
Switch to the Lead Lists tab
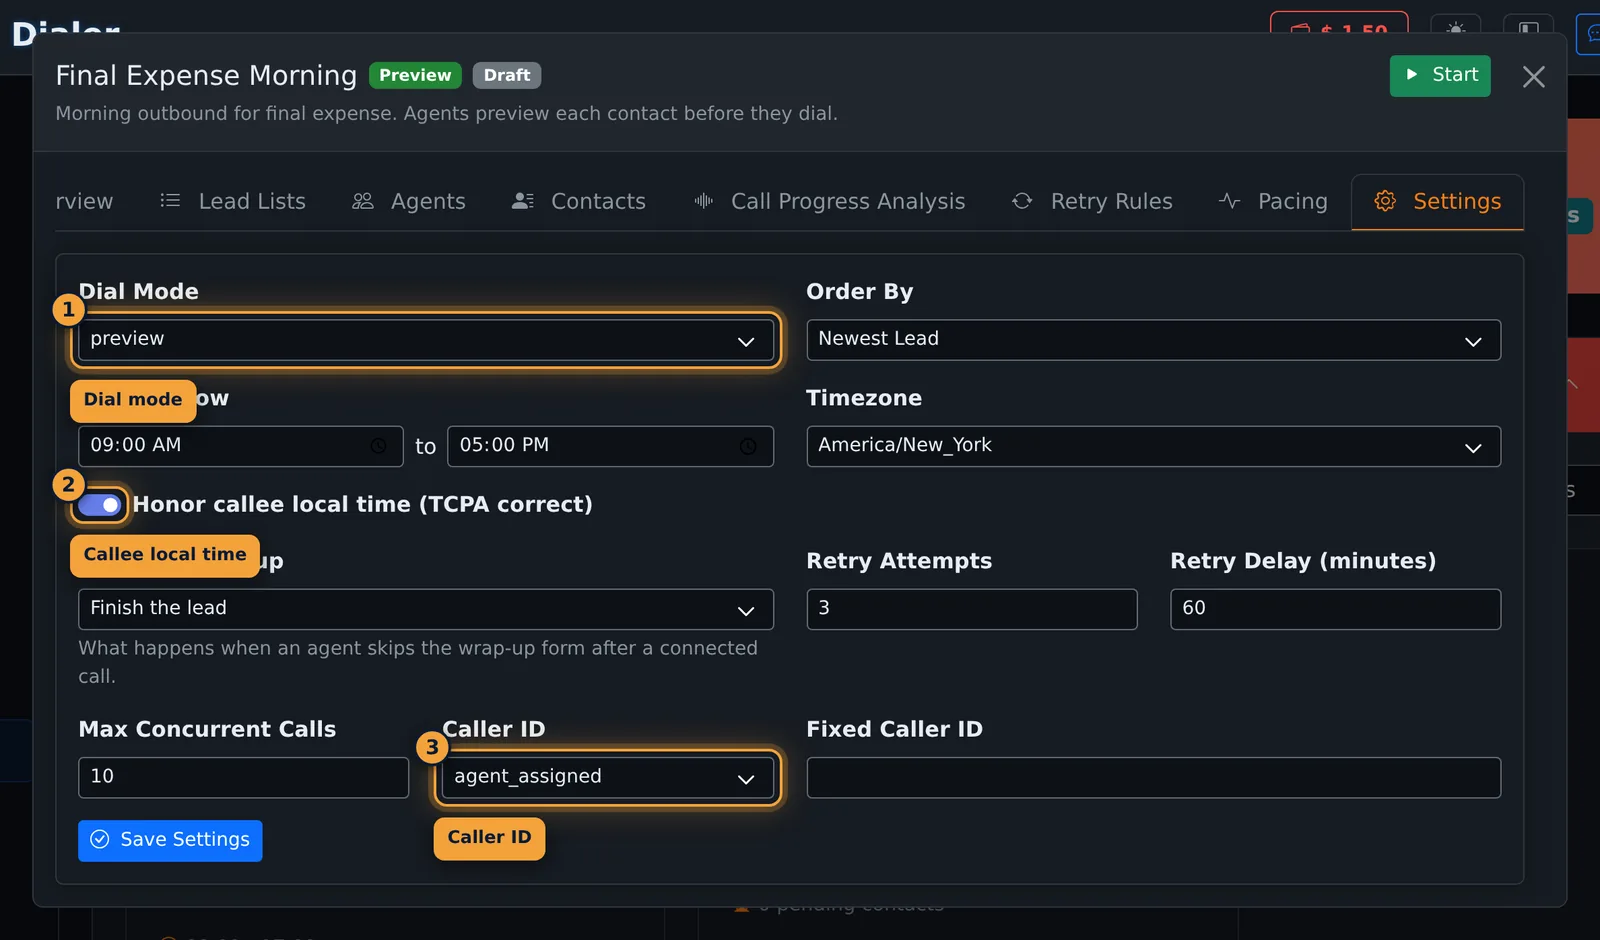click(233, 202)
